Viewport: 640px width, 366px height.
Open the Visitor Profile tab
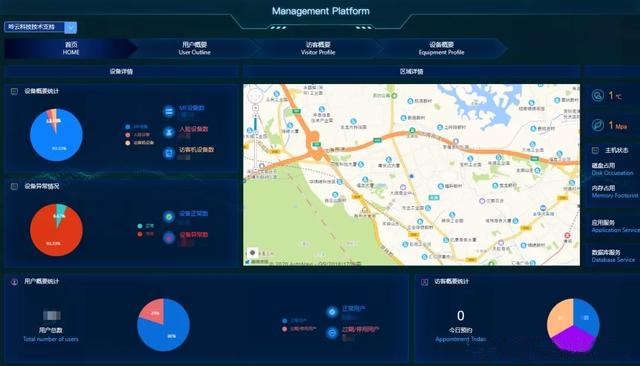tap(318, 48)
